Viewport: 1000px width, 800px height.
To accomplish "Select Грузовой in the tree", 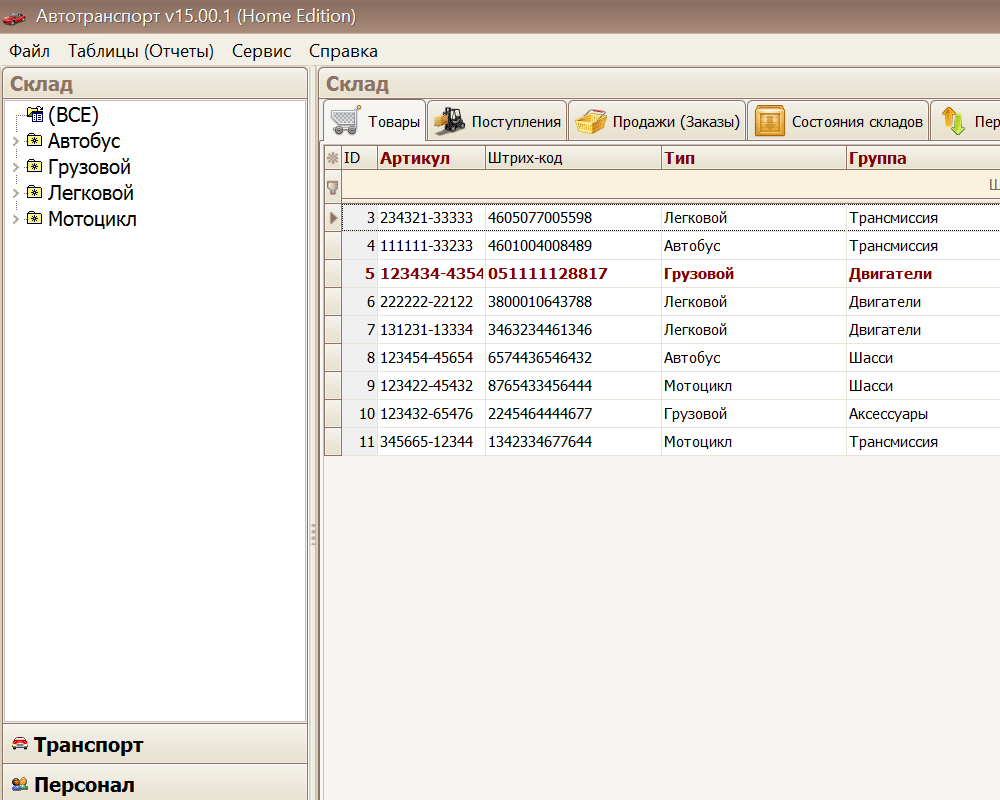I will click(x=89, y=167).
